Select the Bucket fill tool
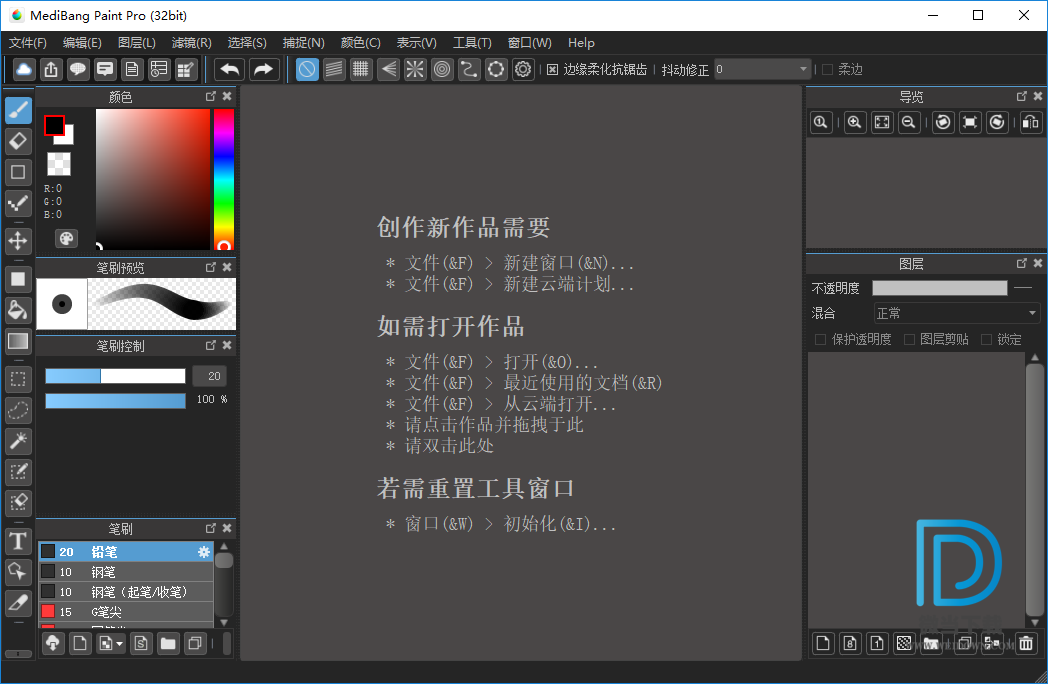 point(18,310)
